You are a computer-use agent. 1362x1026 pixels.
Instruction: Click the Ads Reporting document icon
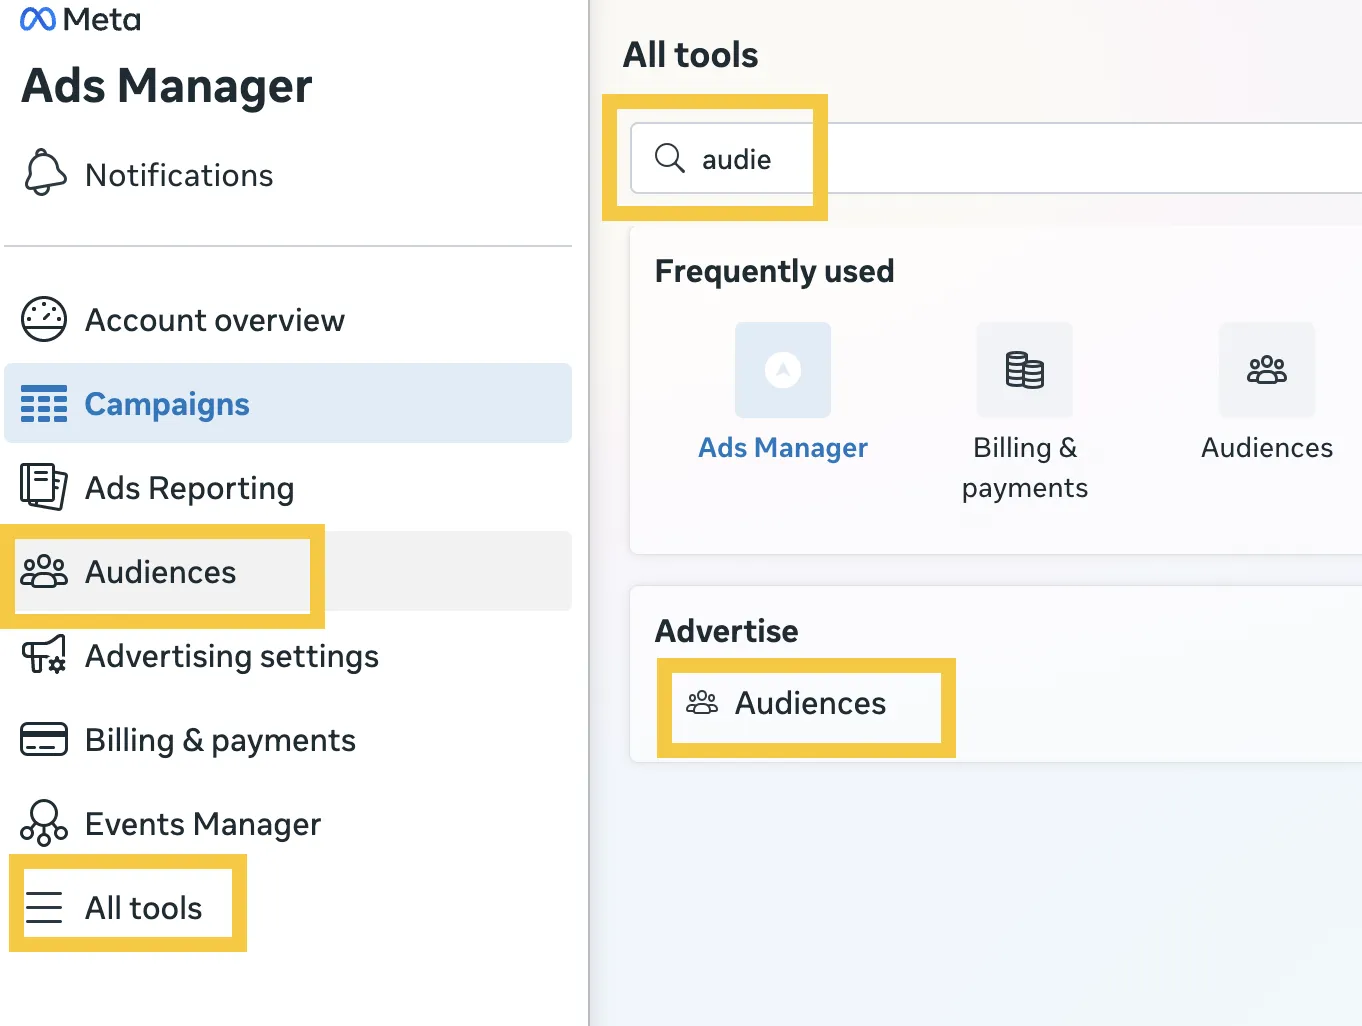coord(44,486)
